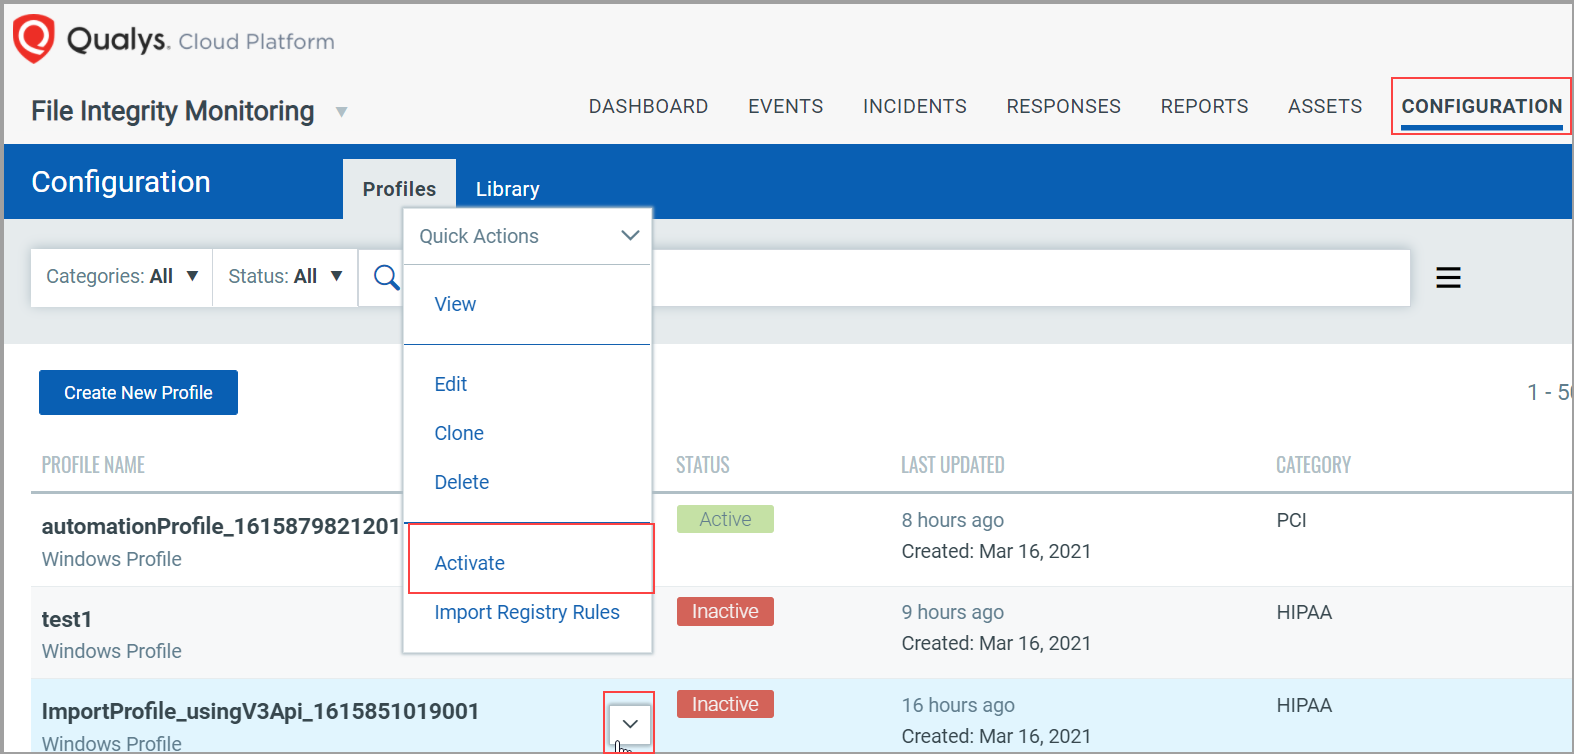
Task: Click the Configuration page heading
Action: pyautogui.click(x=121, y=182)
